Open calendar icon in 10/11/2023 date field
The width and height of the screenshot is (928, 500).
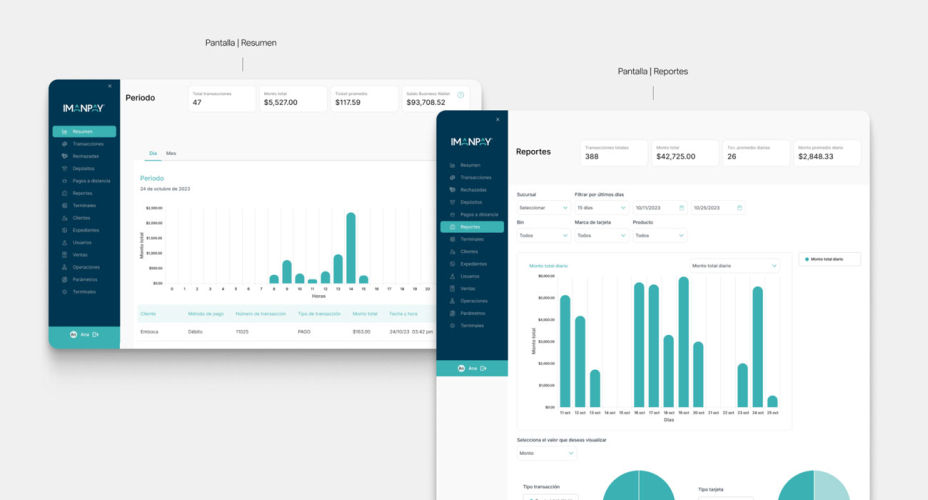[681, 207]
